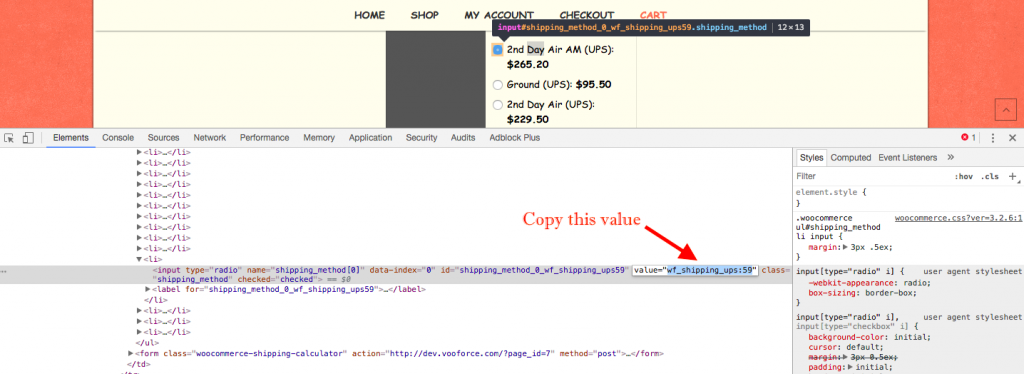1024x374 pixels.
Task: Select 2nd Day Air AM (UPS) radio
Action: [x=498, y=50]
